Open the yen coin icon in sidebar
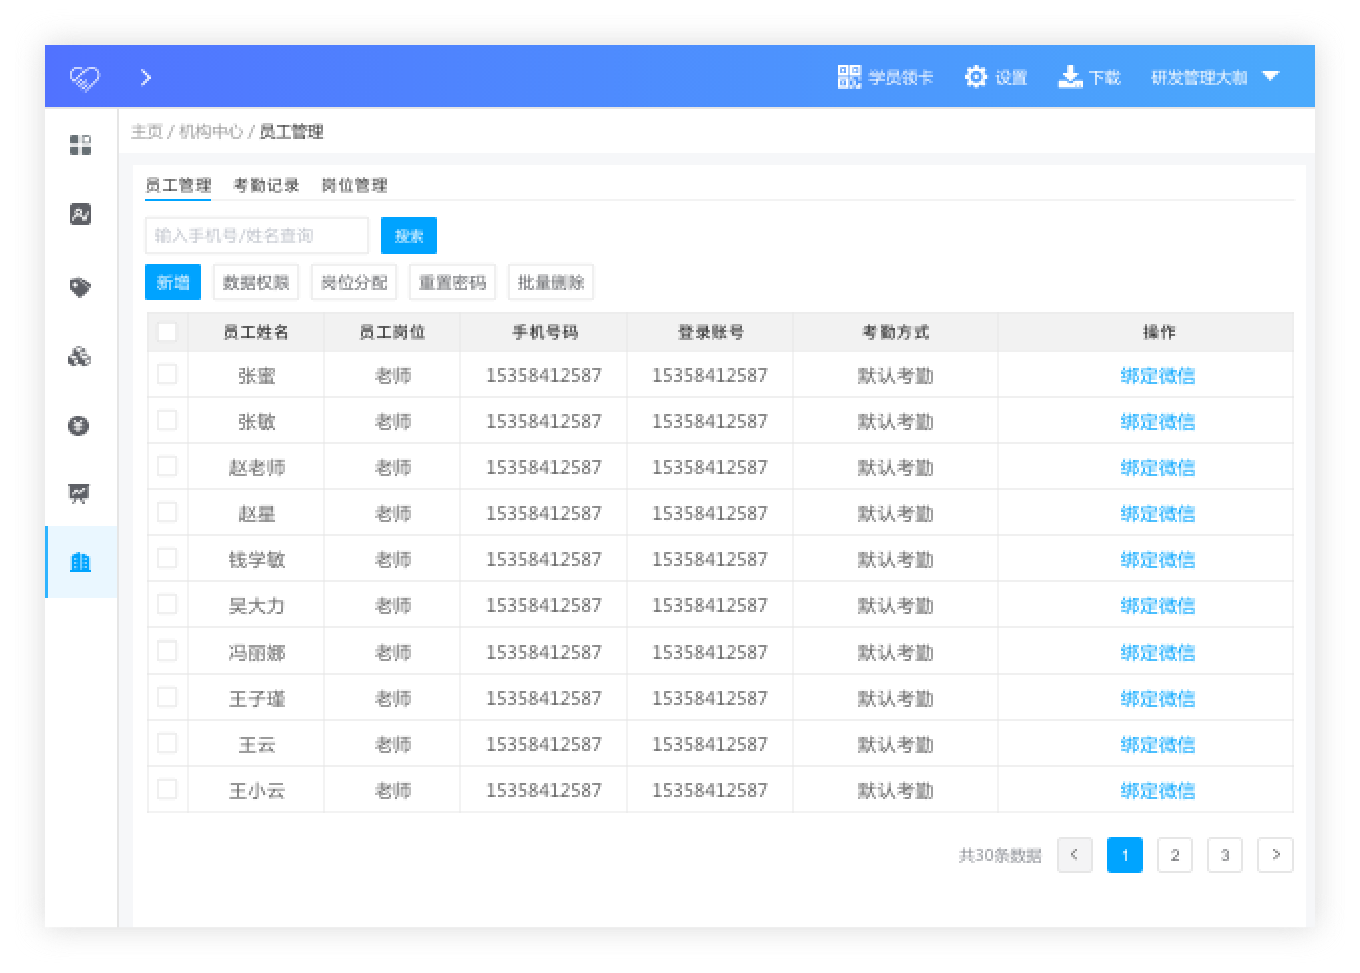This screenshot has width=1360, height=973. pos(79,426)
